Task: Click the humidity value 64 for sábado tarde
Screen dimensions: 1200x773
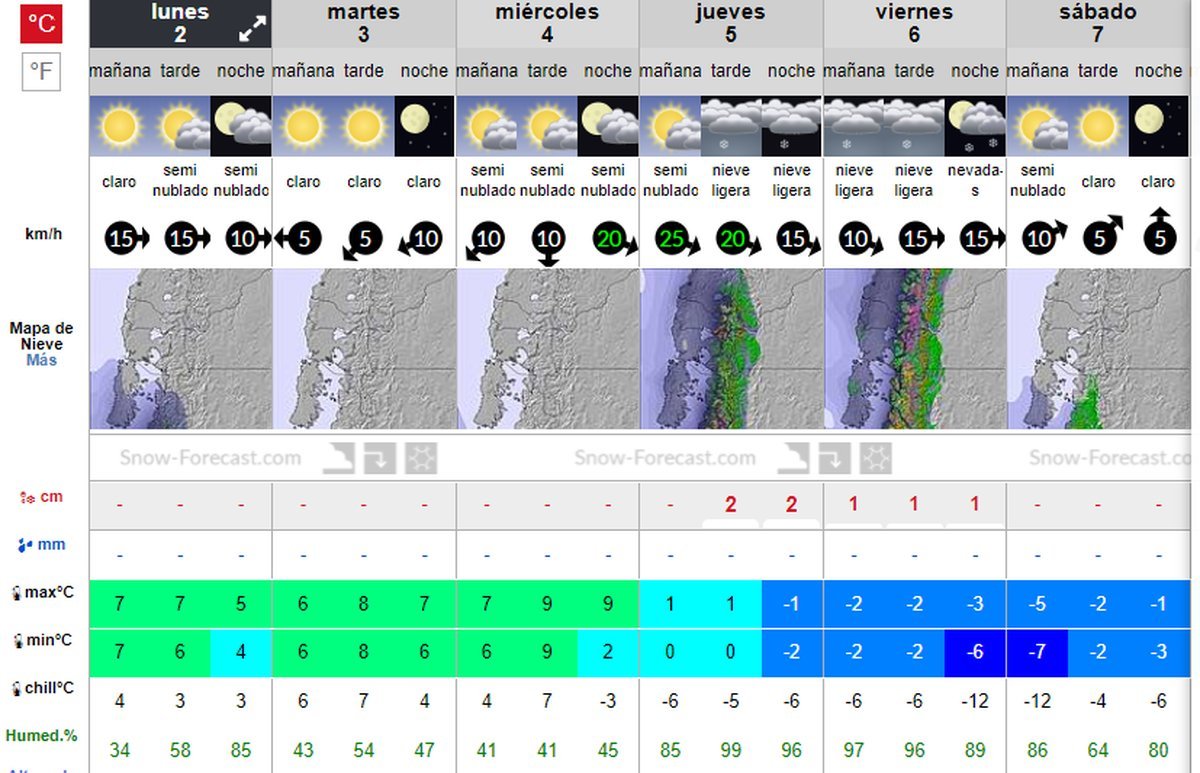Action: click(x=1098, y=750)
